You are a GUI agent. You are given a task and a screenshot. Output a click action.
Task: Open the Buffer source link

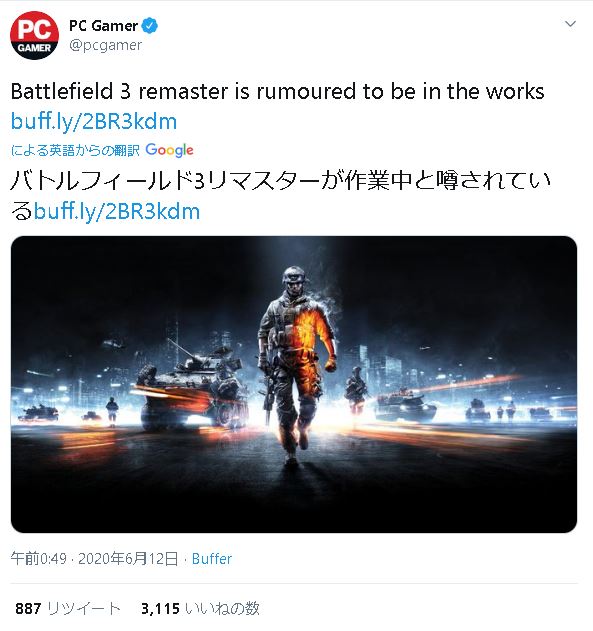tap(212, 559)
